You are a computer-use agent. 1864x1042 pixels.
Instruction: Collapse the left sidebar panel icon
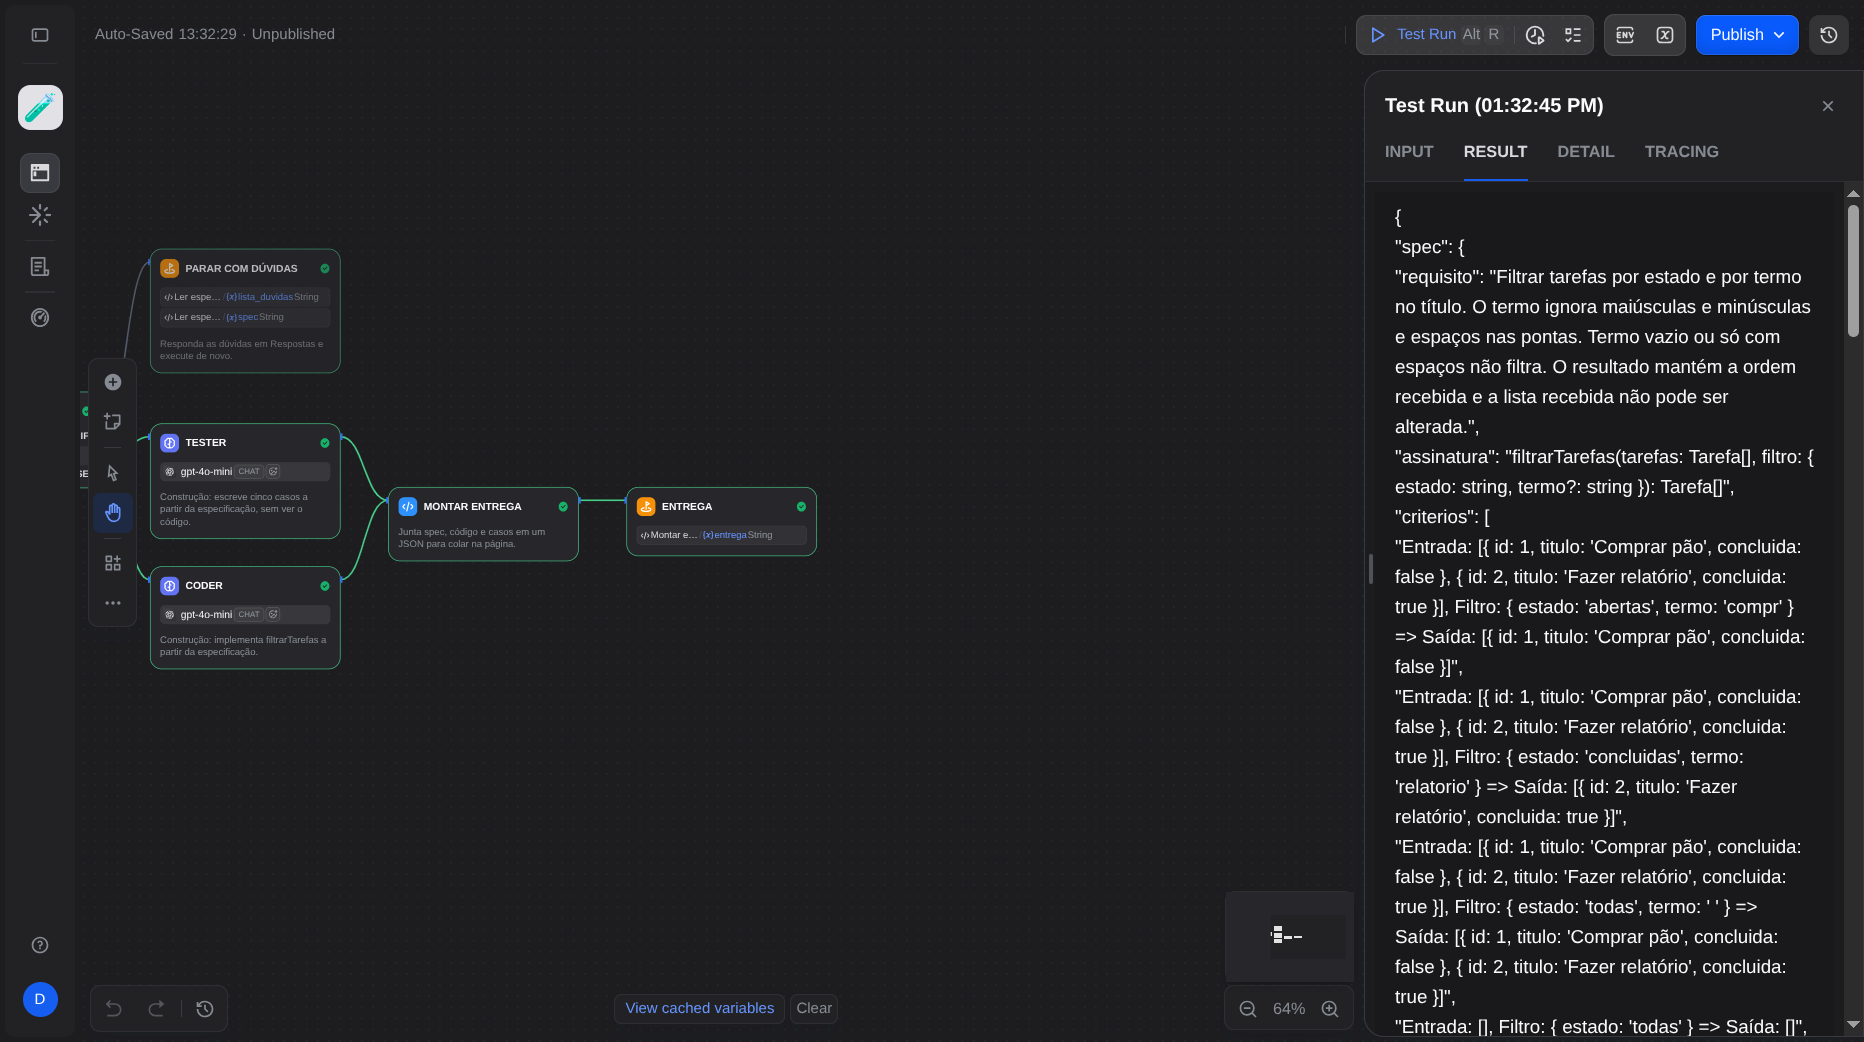(40, 35)
